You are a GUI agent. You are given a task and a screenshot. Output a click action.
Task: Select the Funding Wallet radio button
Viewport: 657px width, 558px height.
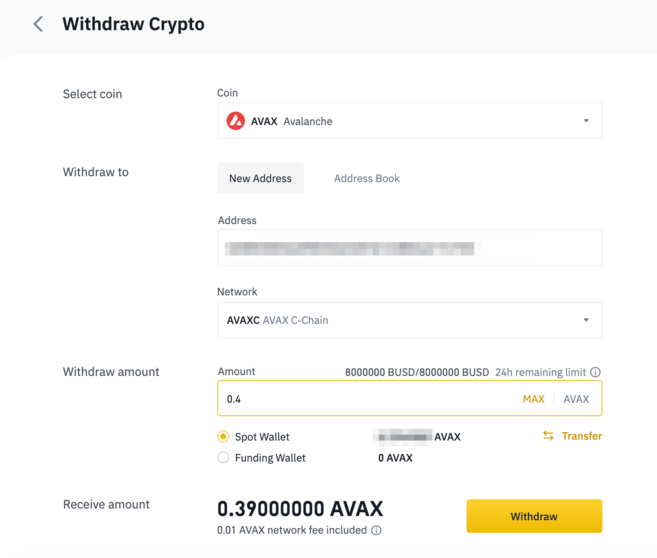point(223,458)
